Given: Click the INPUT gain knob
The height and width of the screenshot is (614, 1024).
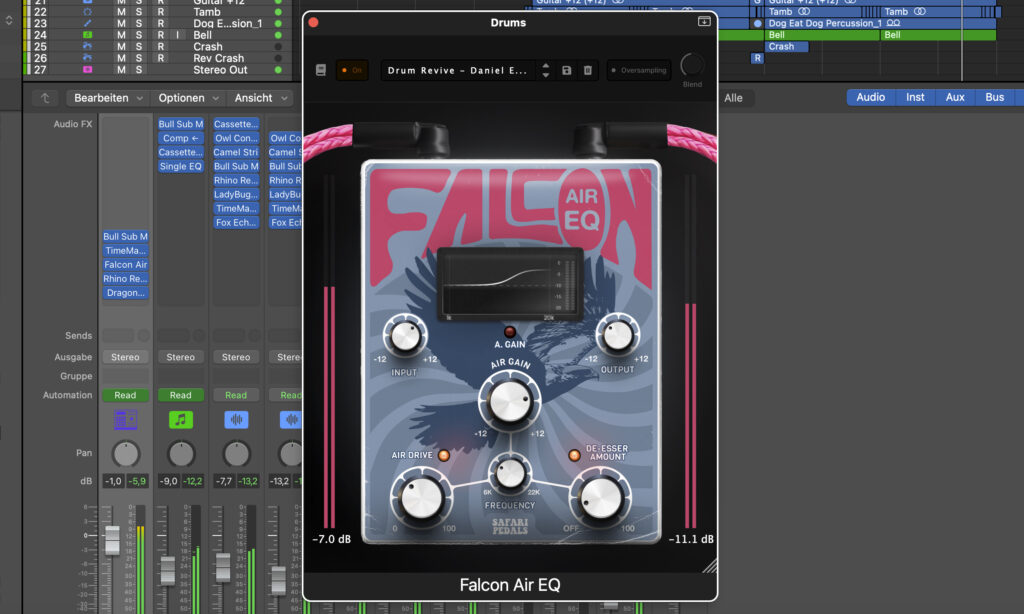Looking at the screenshot, I should click(x=405, y=336).
